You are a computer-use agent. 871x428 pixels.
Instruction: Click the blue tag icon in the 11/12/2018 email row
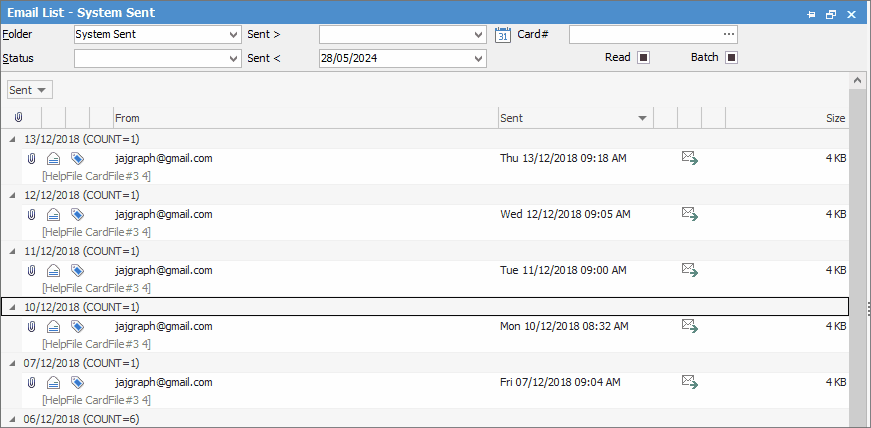click(x=77, y=271)
